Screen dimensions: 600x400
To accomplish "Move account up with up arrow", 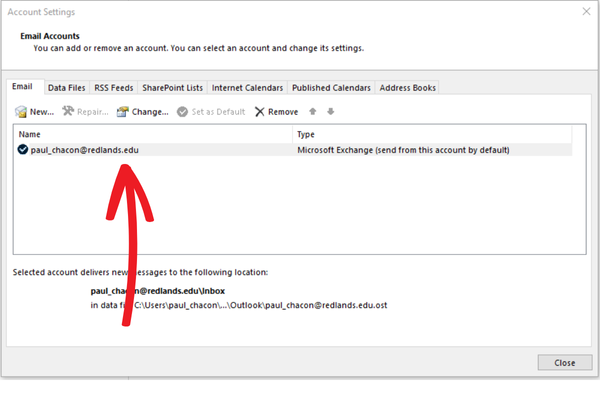I will (314, 112).
